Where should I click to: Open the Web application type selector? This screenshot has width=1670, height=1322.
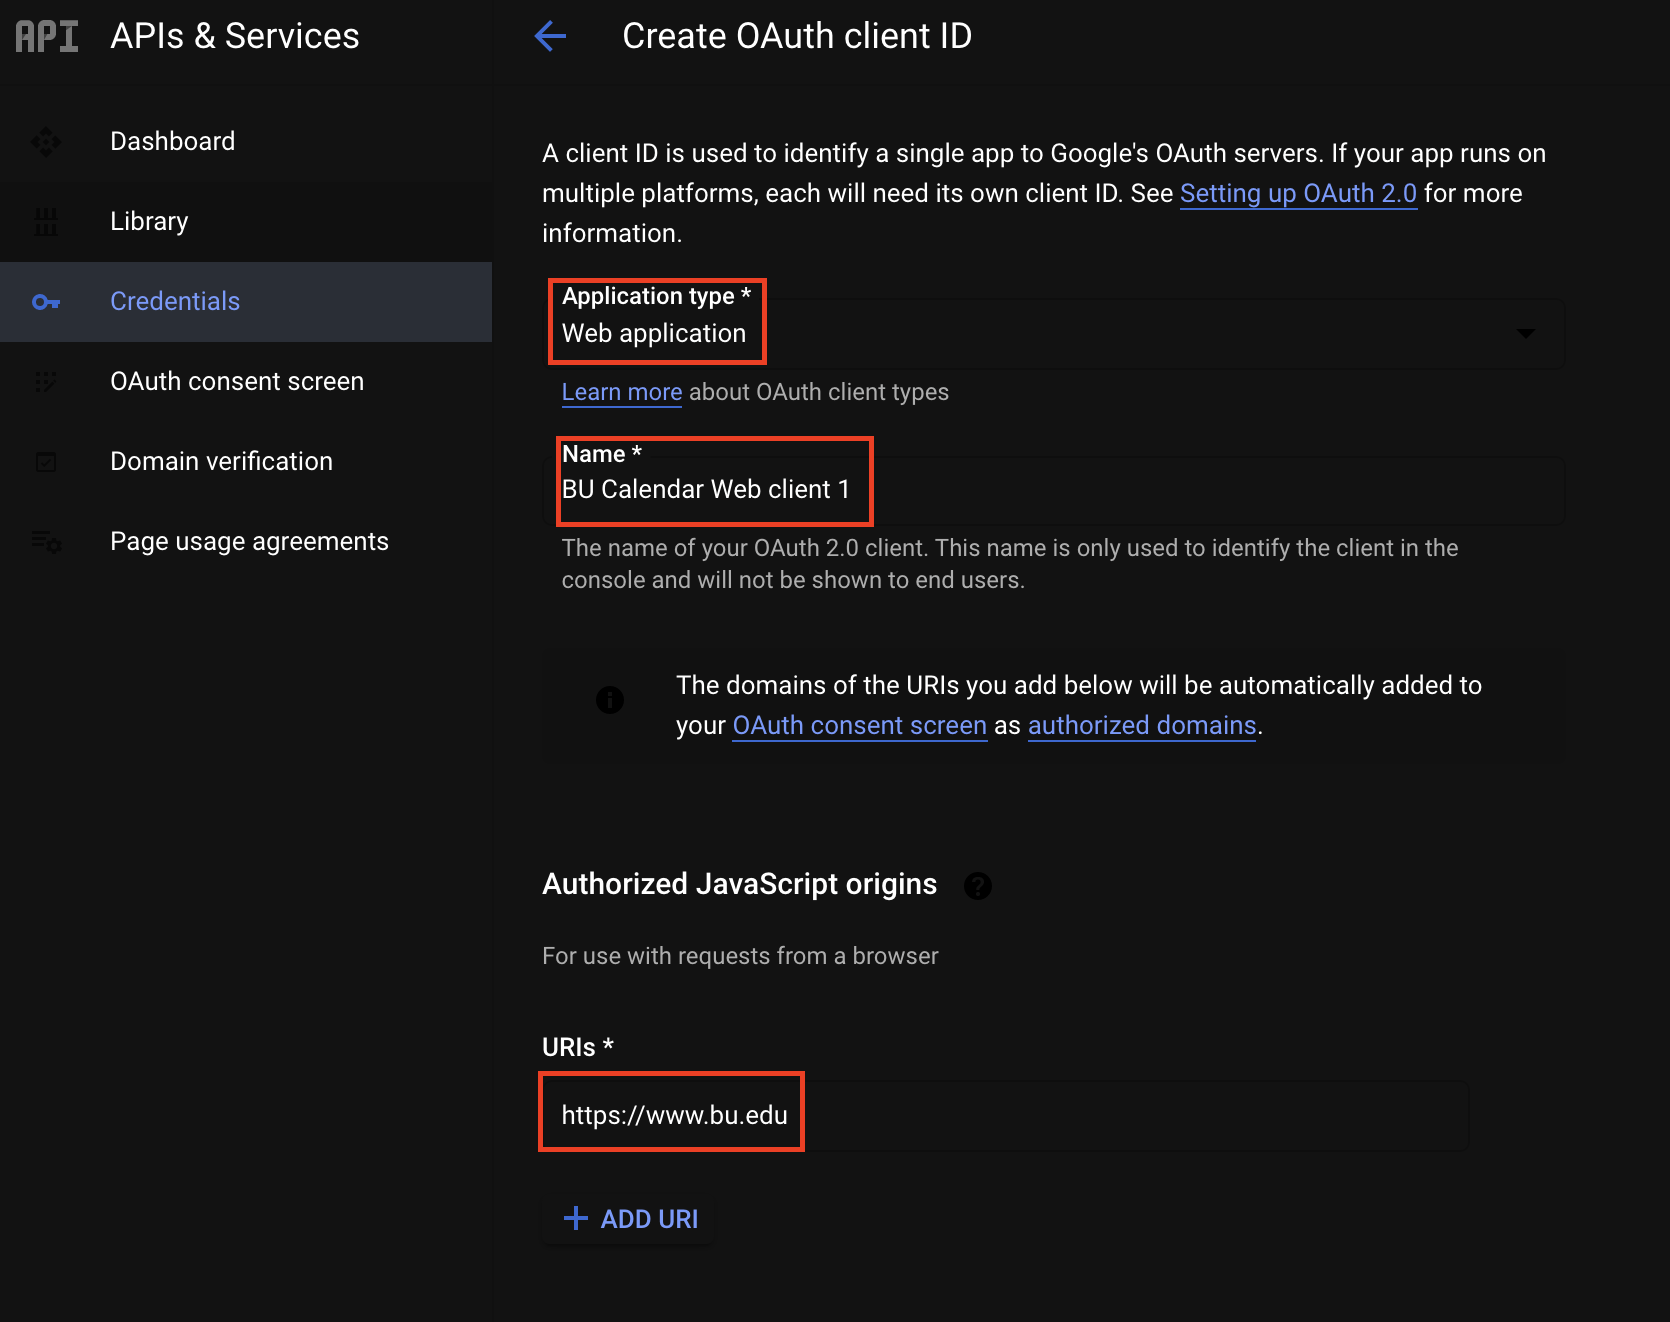tap(1054, 334)
